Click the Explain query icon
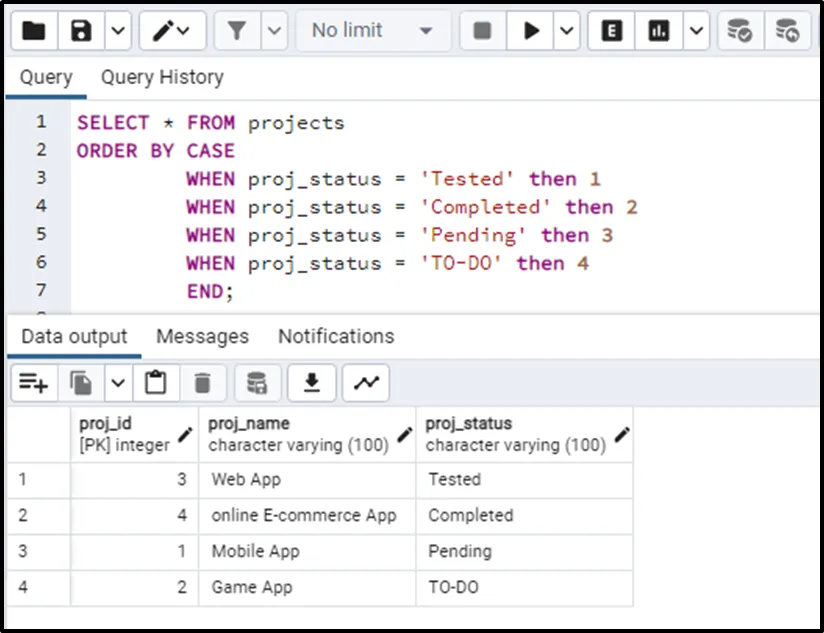Viewport: 824px width, 633px height. (611, 31)
